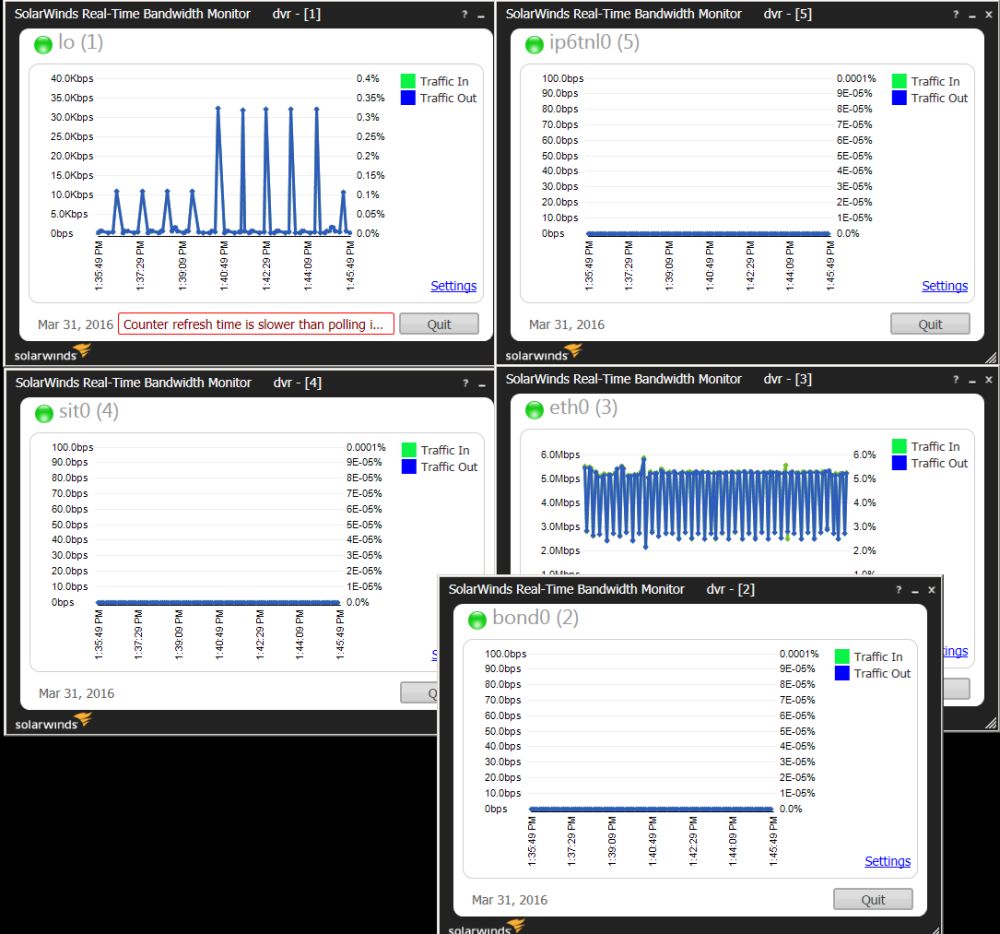
Task: Close the dvr - [2] bond0 window
Action: click(x=932, y=590)
